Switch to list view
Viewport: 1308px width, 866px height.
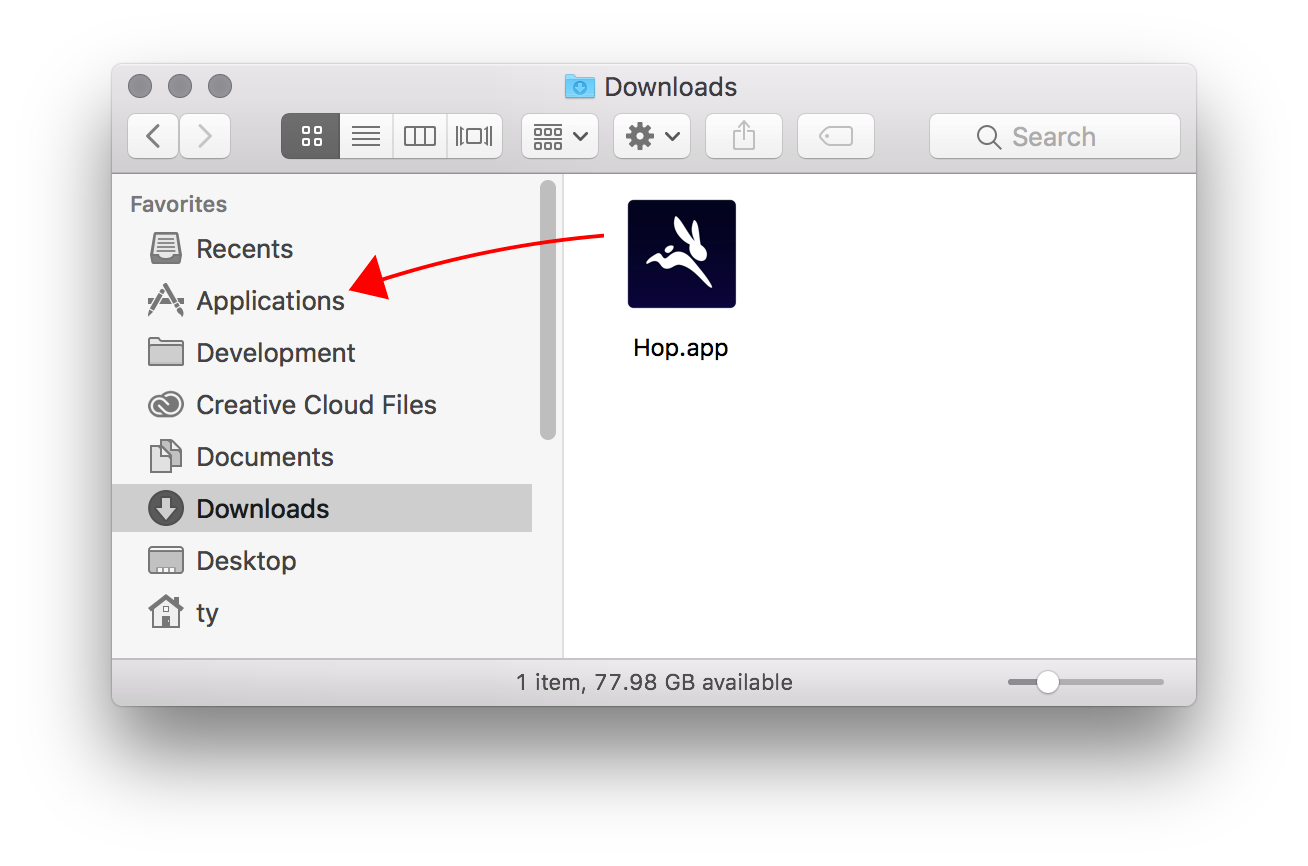pyautogui.click(x=366, y=136)
